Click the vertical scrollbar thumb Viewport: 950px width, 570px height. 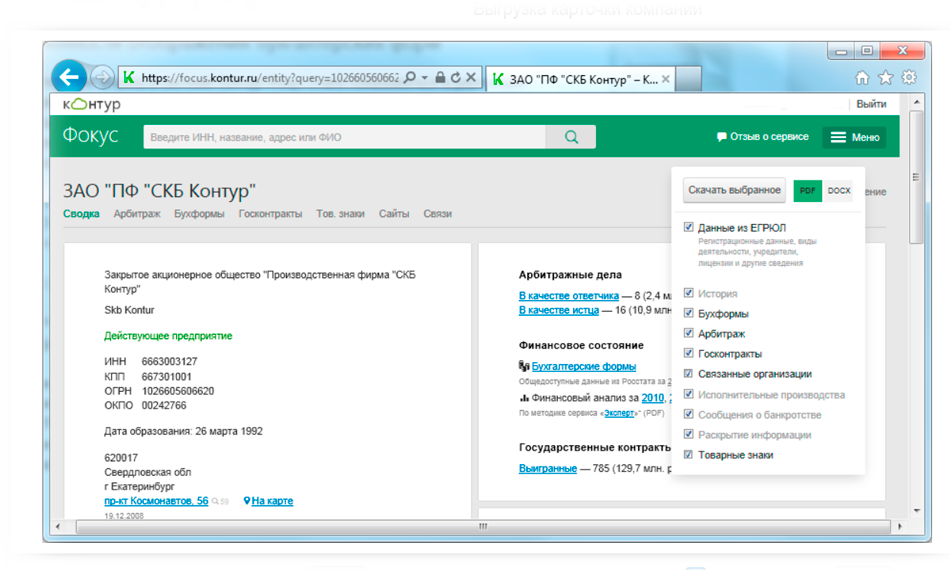[917, 177]
